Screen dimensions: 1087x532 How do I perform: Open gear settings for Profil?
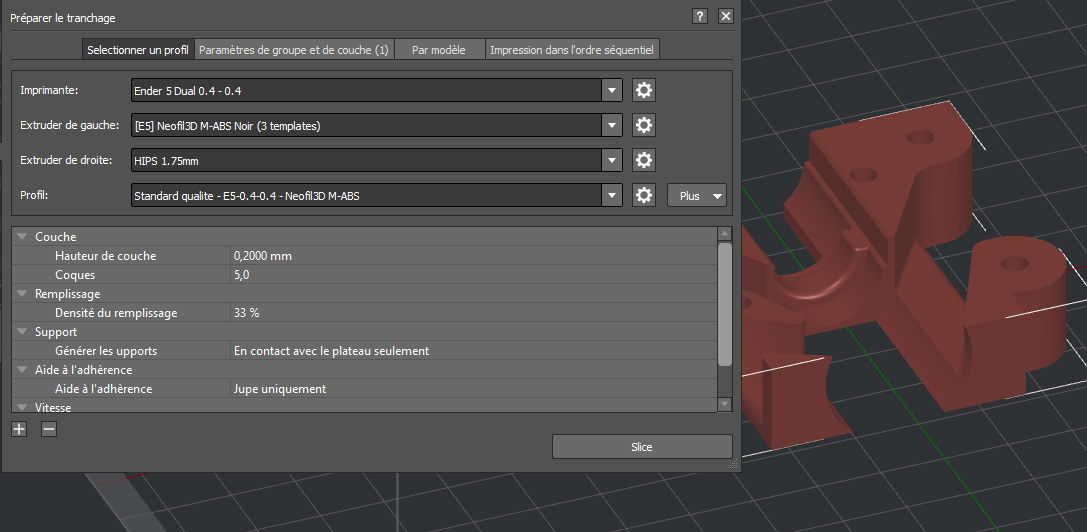click(644, 196)
